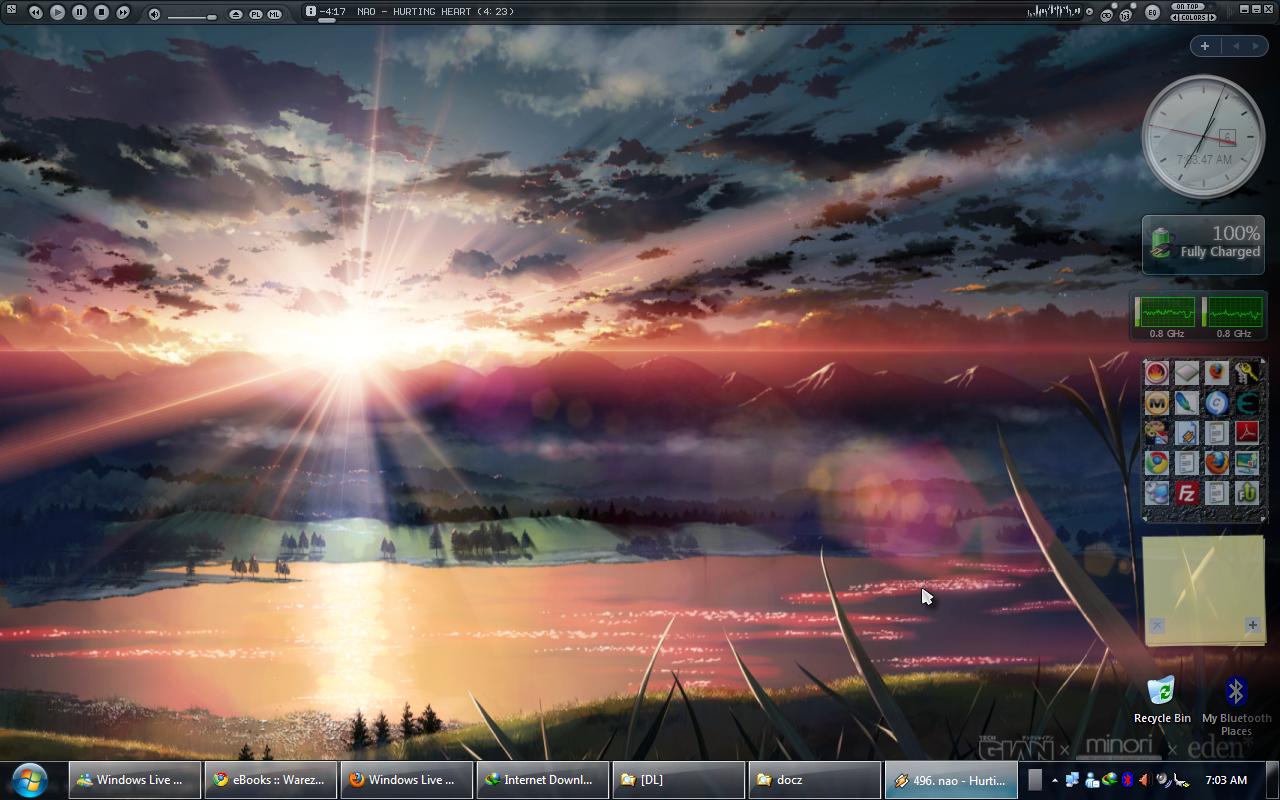
Task: Switch to eBooks Chrome taskbar window
Action: click(270, 780)
